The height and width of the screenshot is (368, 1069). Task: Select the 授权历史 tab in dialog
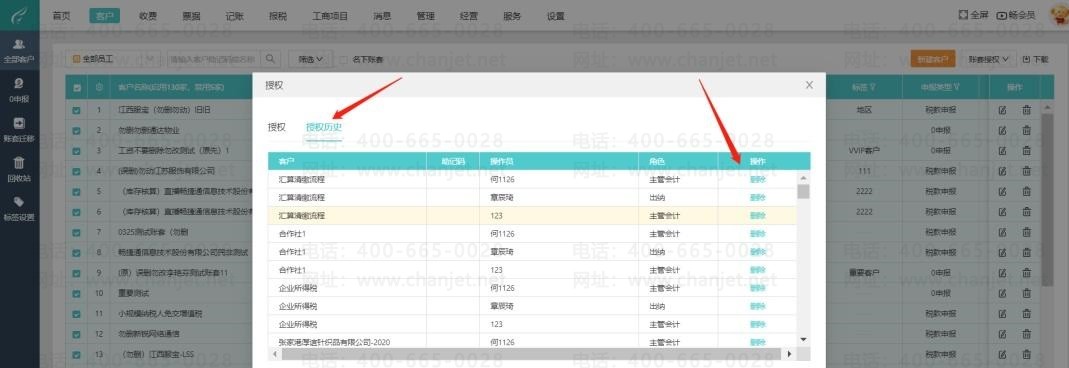point(324,127)
